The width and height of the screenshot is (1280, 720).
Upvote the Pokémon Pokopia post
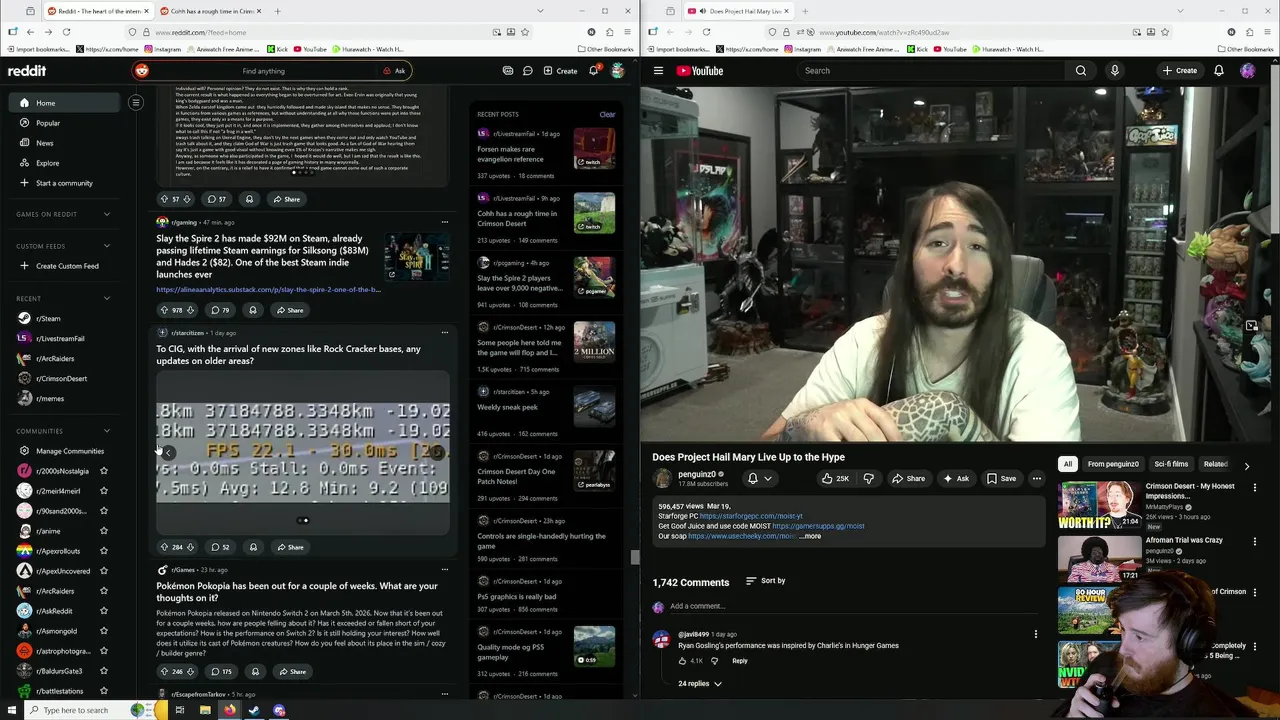pyautogui.click(x=165, y=671)
